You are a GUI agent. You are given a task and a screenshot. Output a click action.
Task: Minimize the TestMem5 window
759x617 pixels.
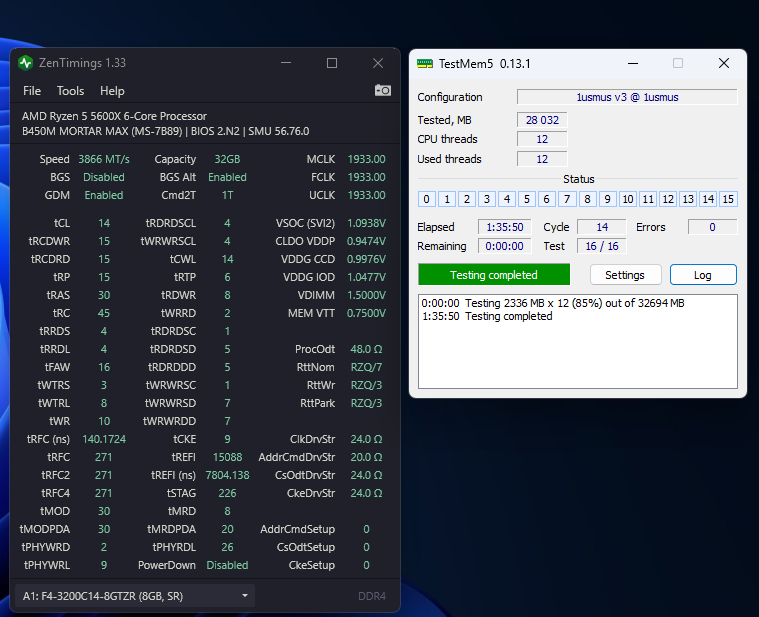tap(633, 63)
